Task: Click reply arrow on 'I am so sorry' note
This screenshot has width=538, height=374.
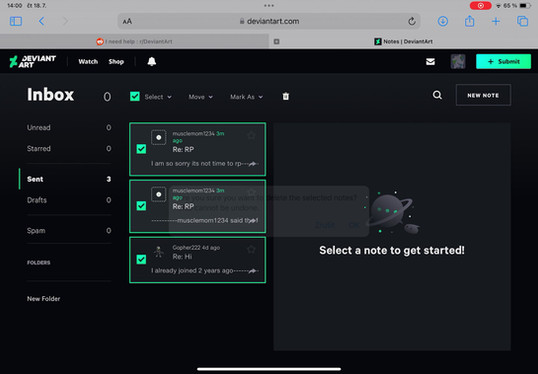Action: (253, 164)
